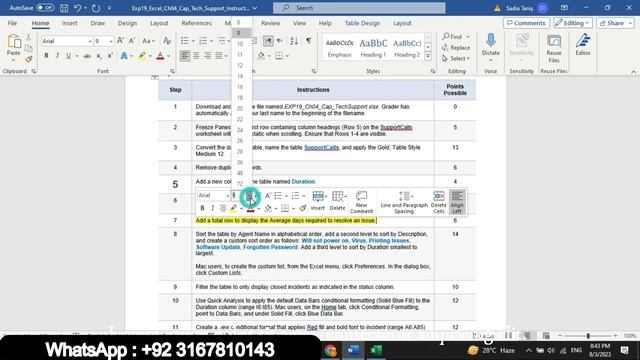Toggle the AutoSave switch

[x=45, y=8]
